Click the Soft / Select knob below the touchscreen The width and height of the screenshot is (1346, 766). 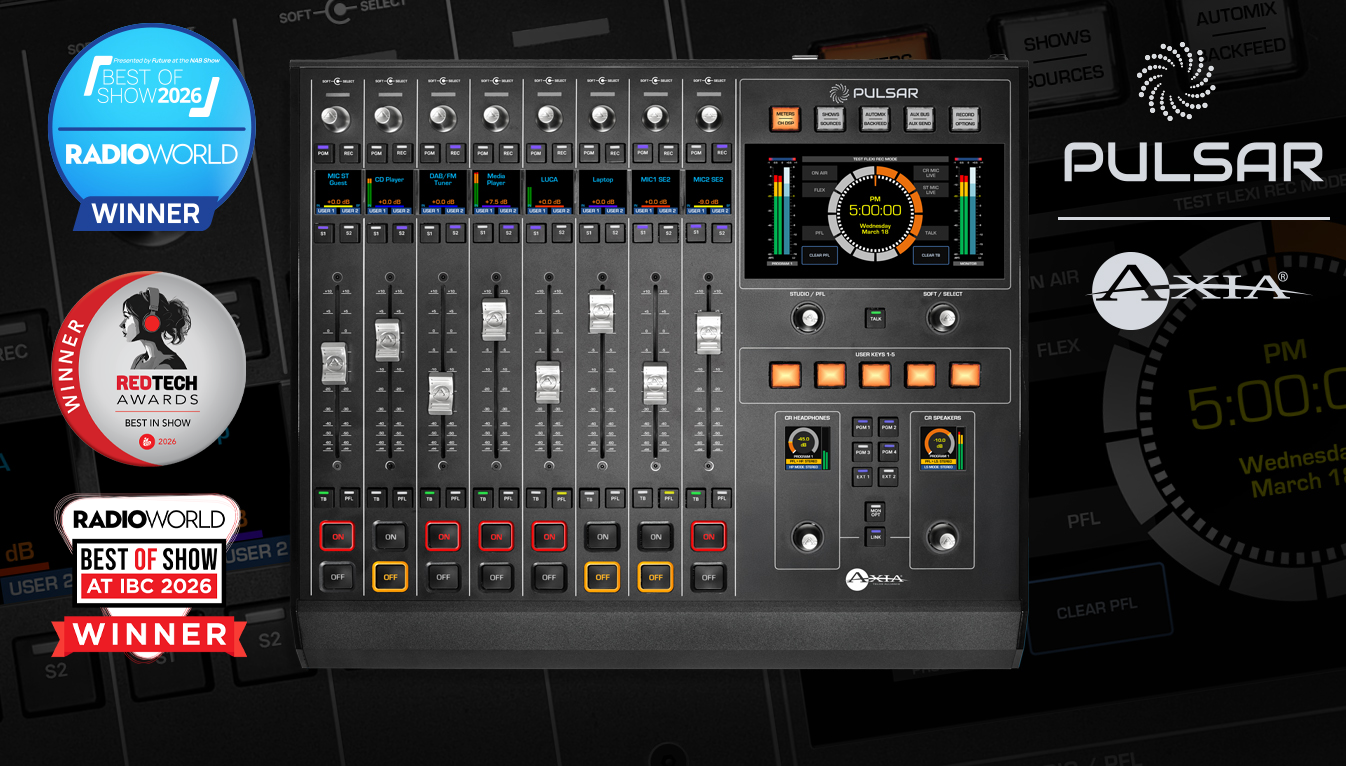click(941, 318)
